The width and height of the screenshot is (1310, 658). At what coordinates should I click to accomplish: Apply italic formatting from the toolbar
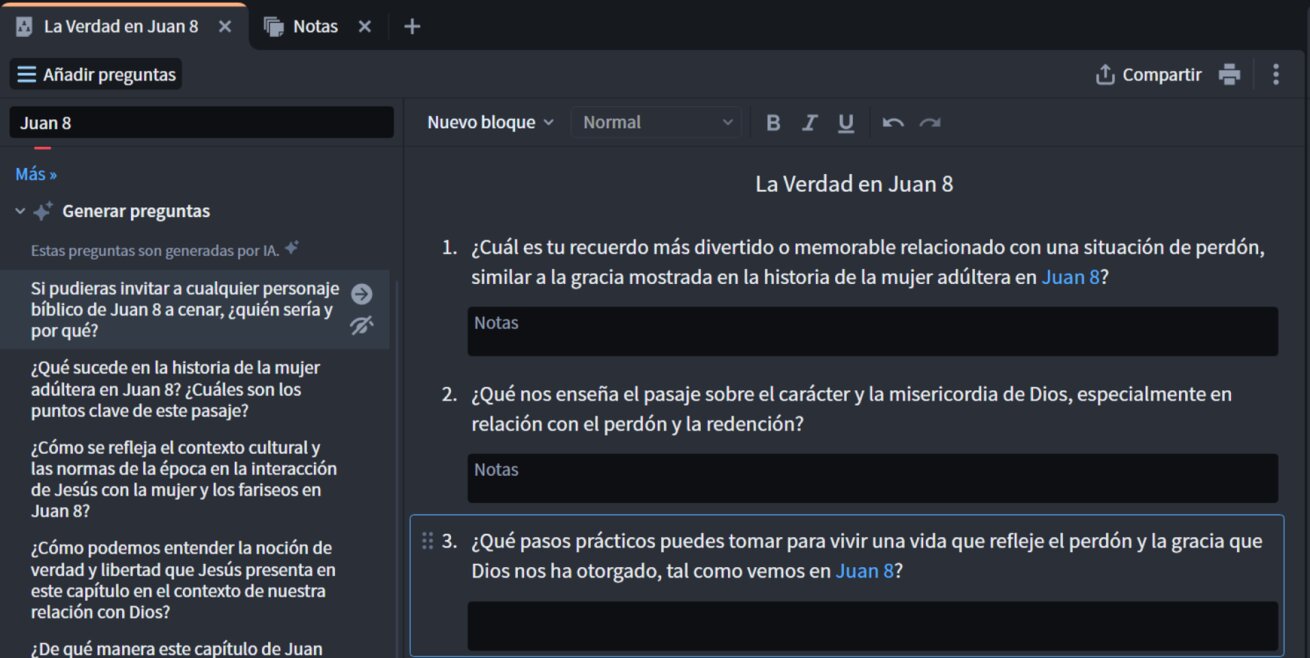[809, 123]
